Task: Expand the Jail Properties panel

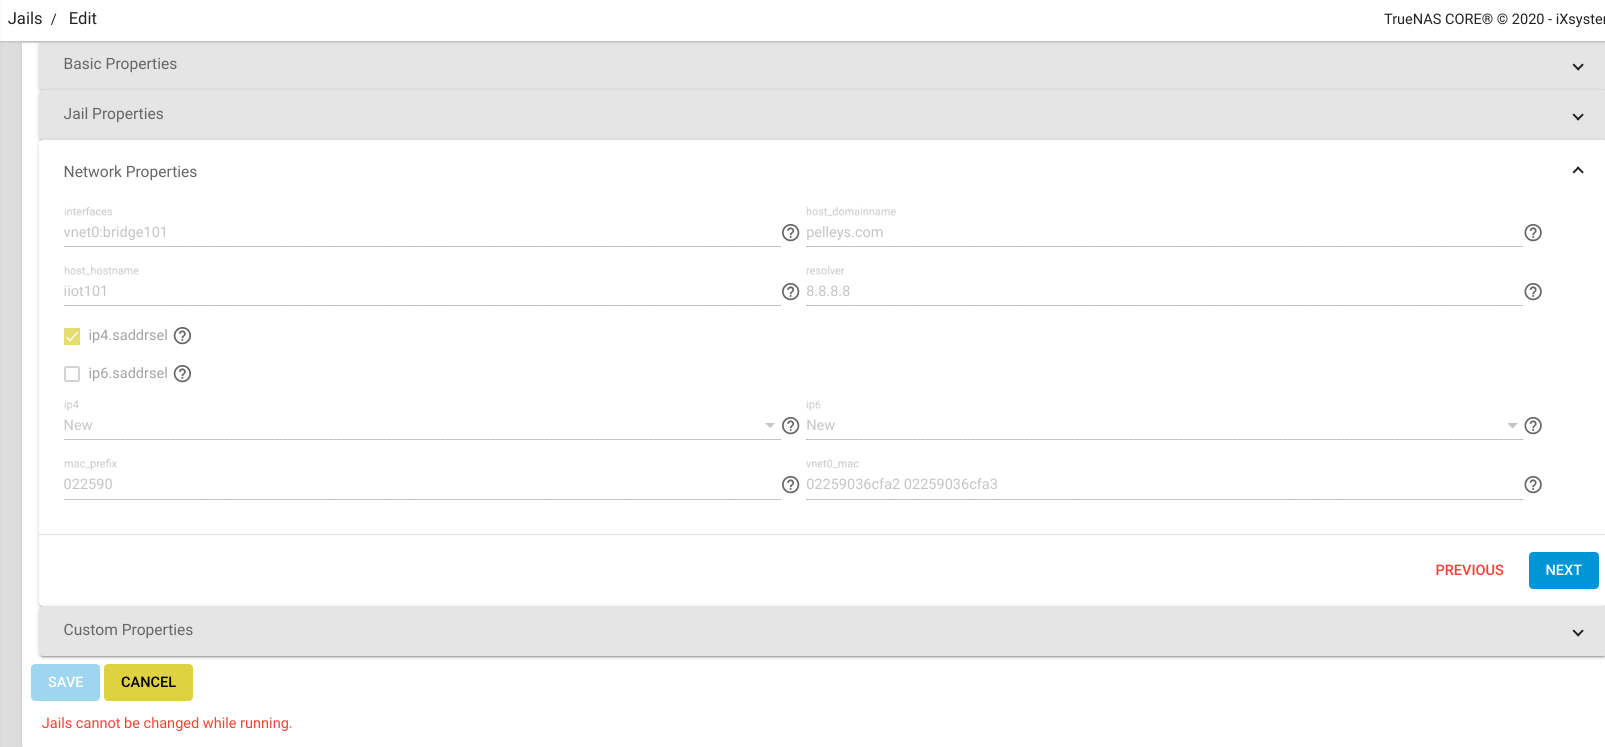Action: 821,115
